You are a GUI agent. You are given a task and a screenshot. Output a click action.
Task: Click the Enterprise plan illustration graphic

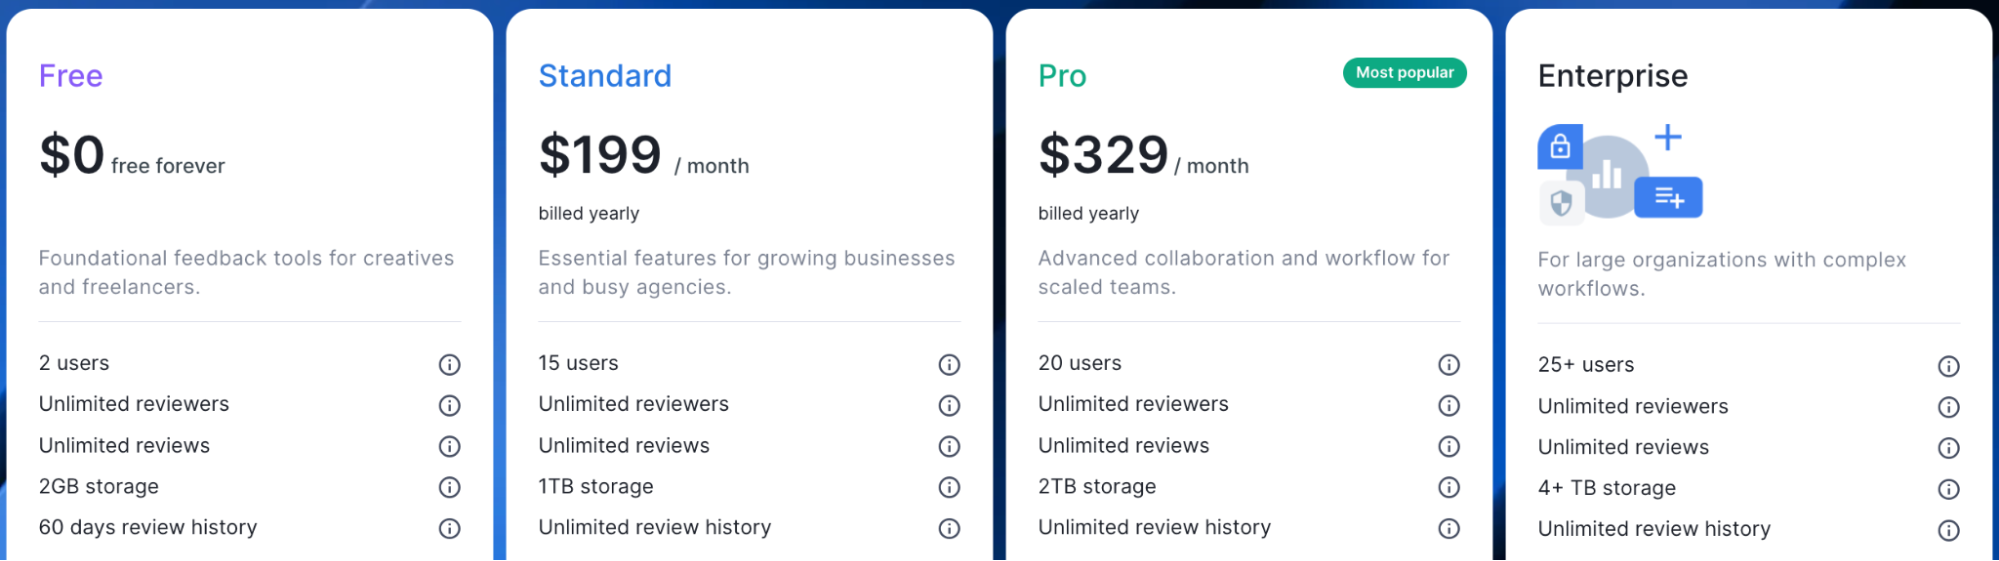point(1619,173)
